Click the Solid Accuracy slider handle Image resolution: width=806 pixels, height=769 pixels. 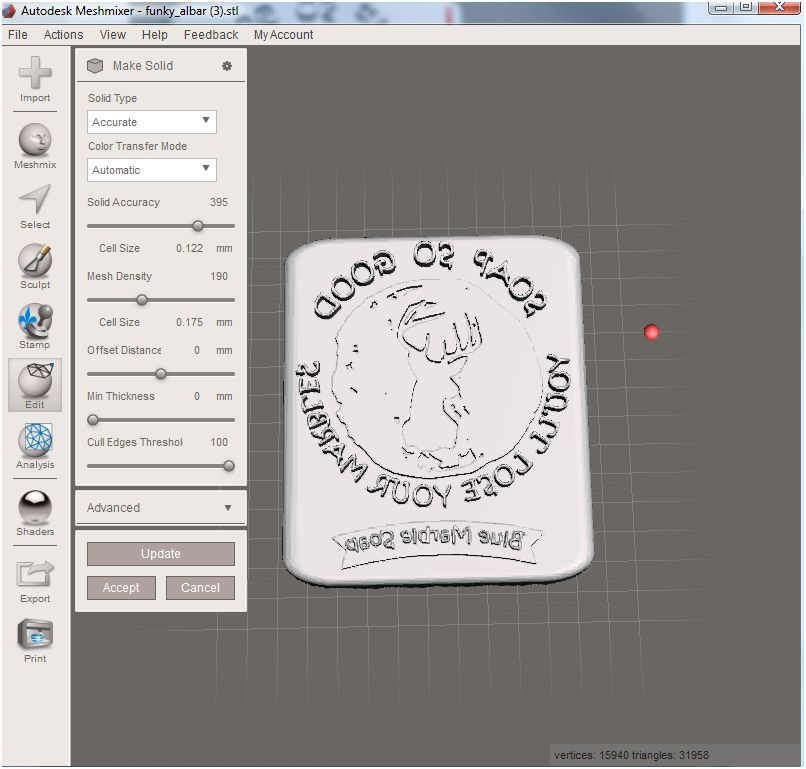tap(198, 226)
